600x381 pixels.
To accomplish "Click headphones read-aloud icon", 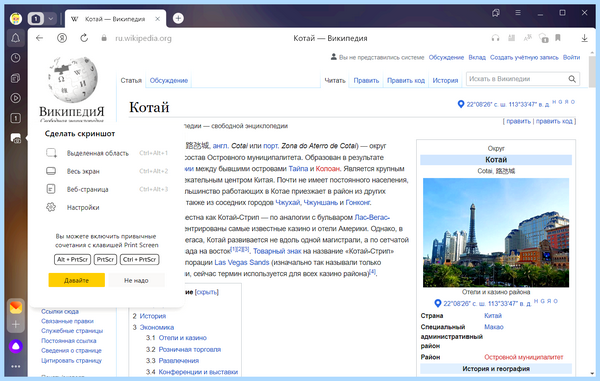I will tap(496, 38).
